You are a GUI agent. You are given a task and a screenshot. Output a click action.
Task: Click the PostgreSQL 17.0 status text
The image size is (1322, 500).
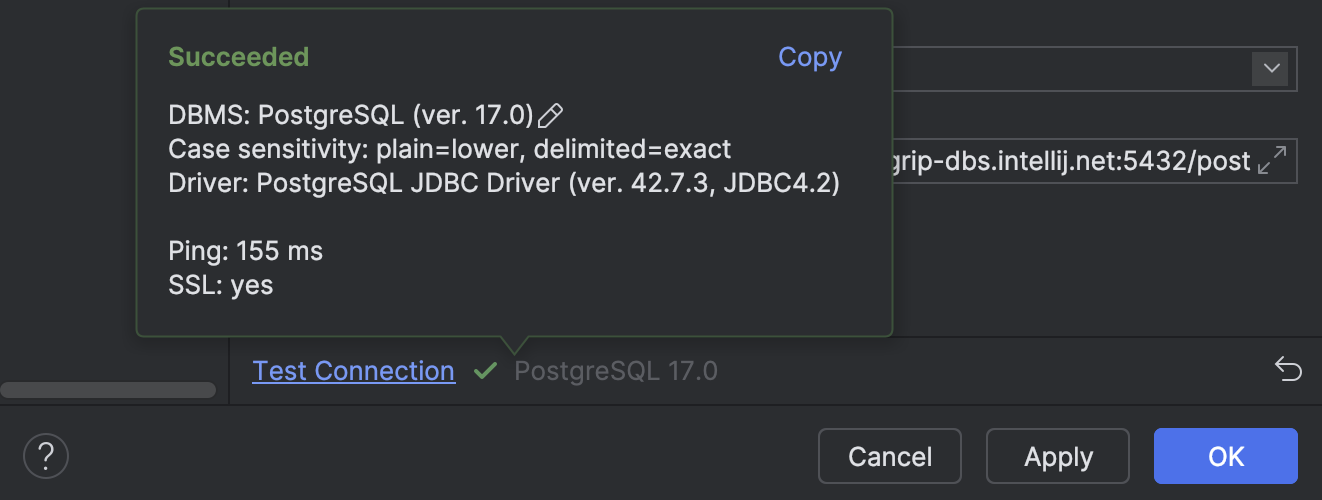pos(616,372)
